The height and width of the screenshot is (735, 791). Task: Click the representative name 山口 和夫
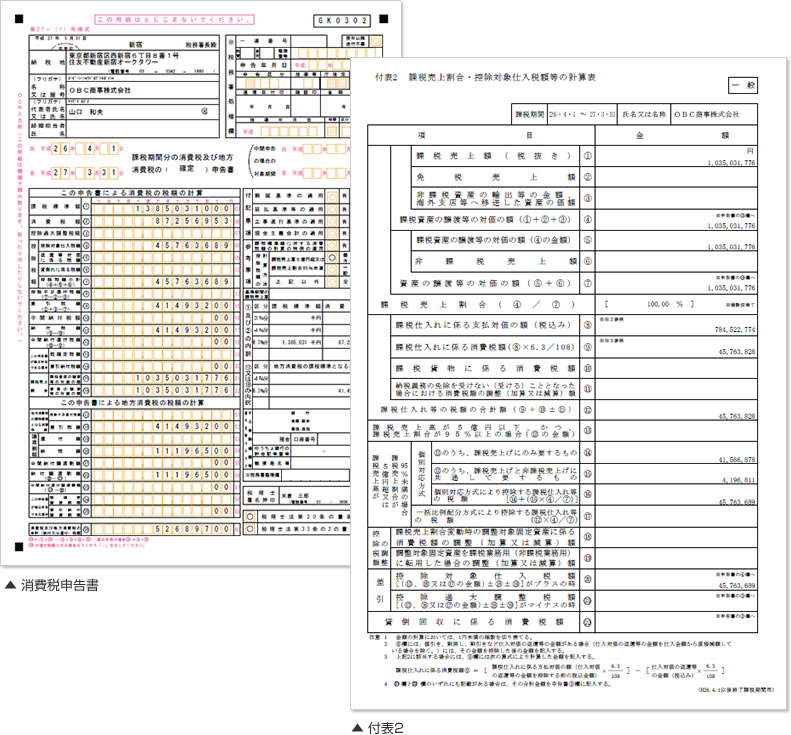tap(86, 111)
